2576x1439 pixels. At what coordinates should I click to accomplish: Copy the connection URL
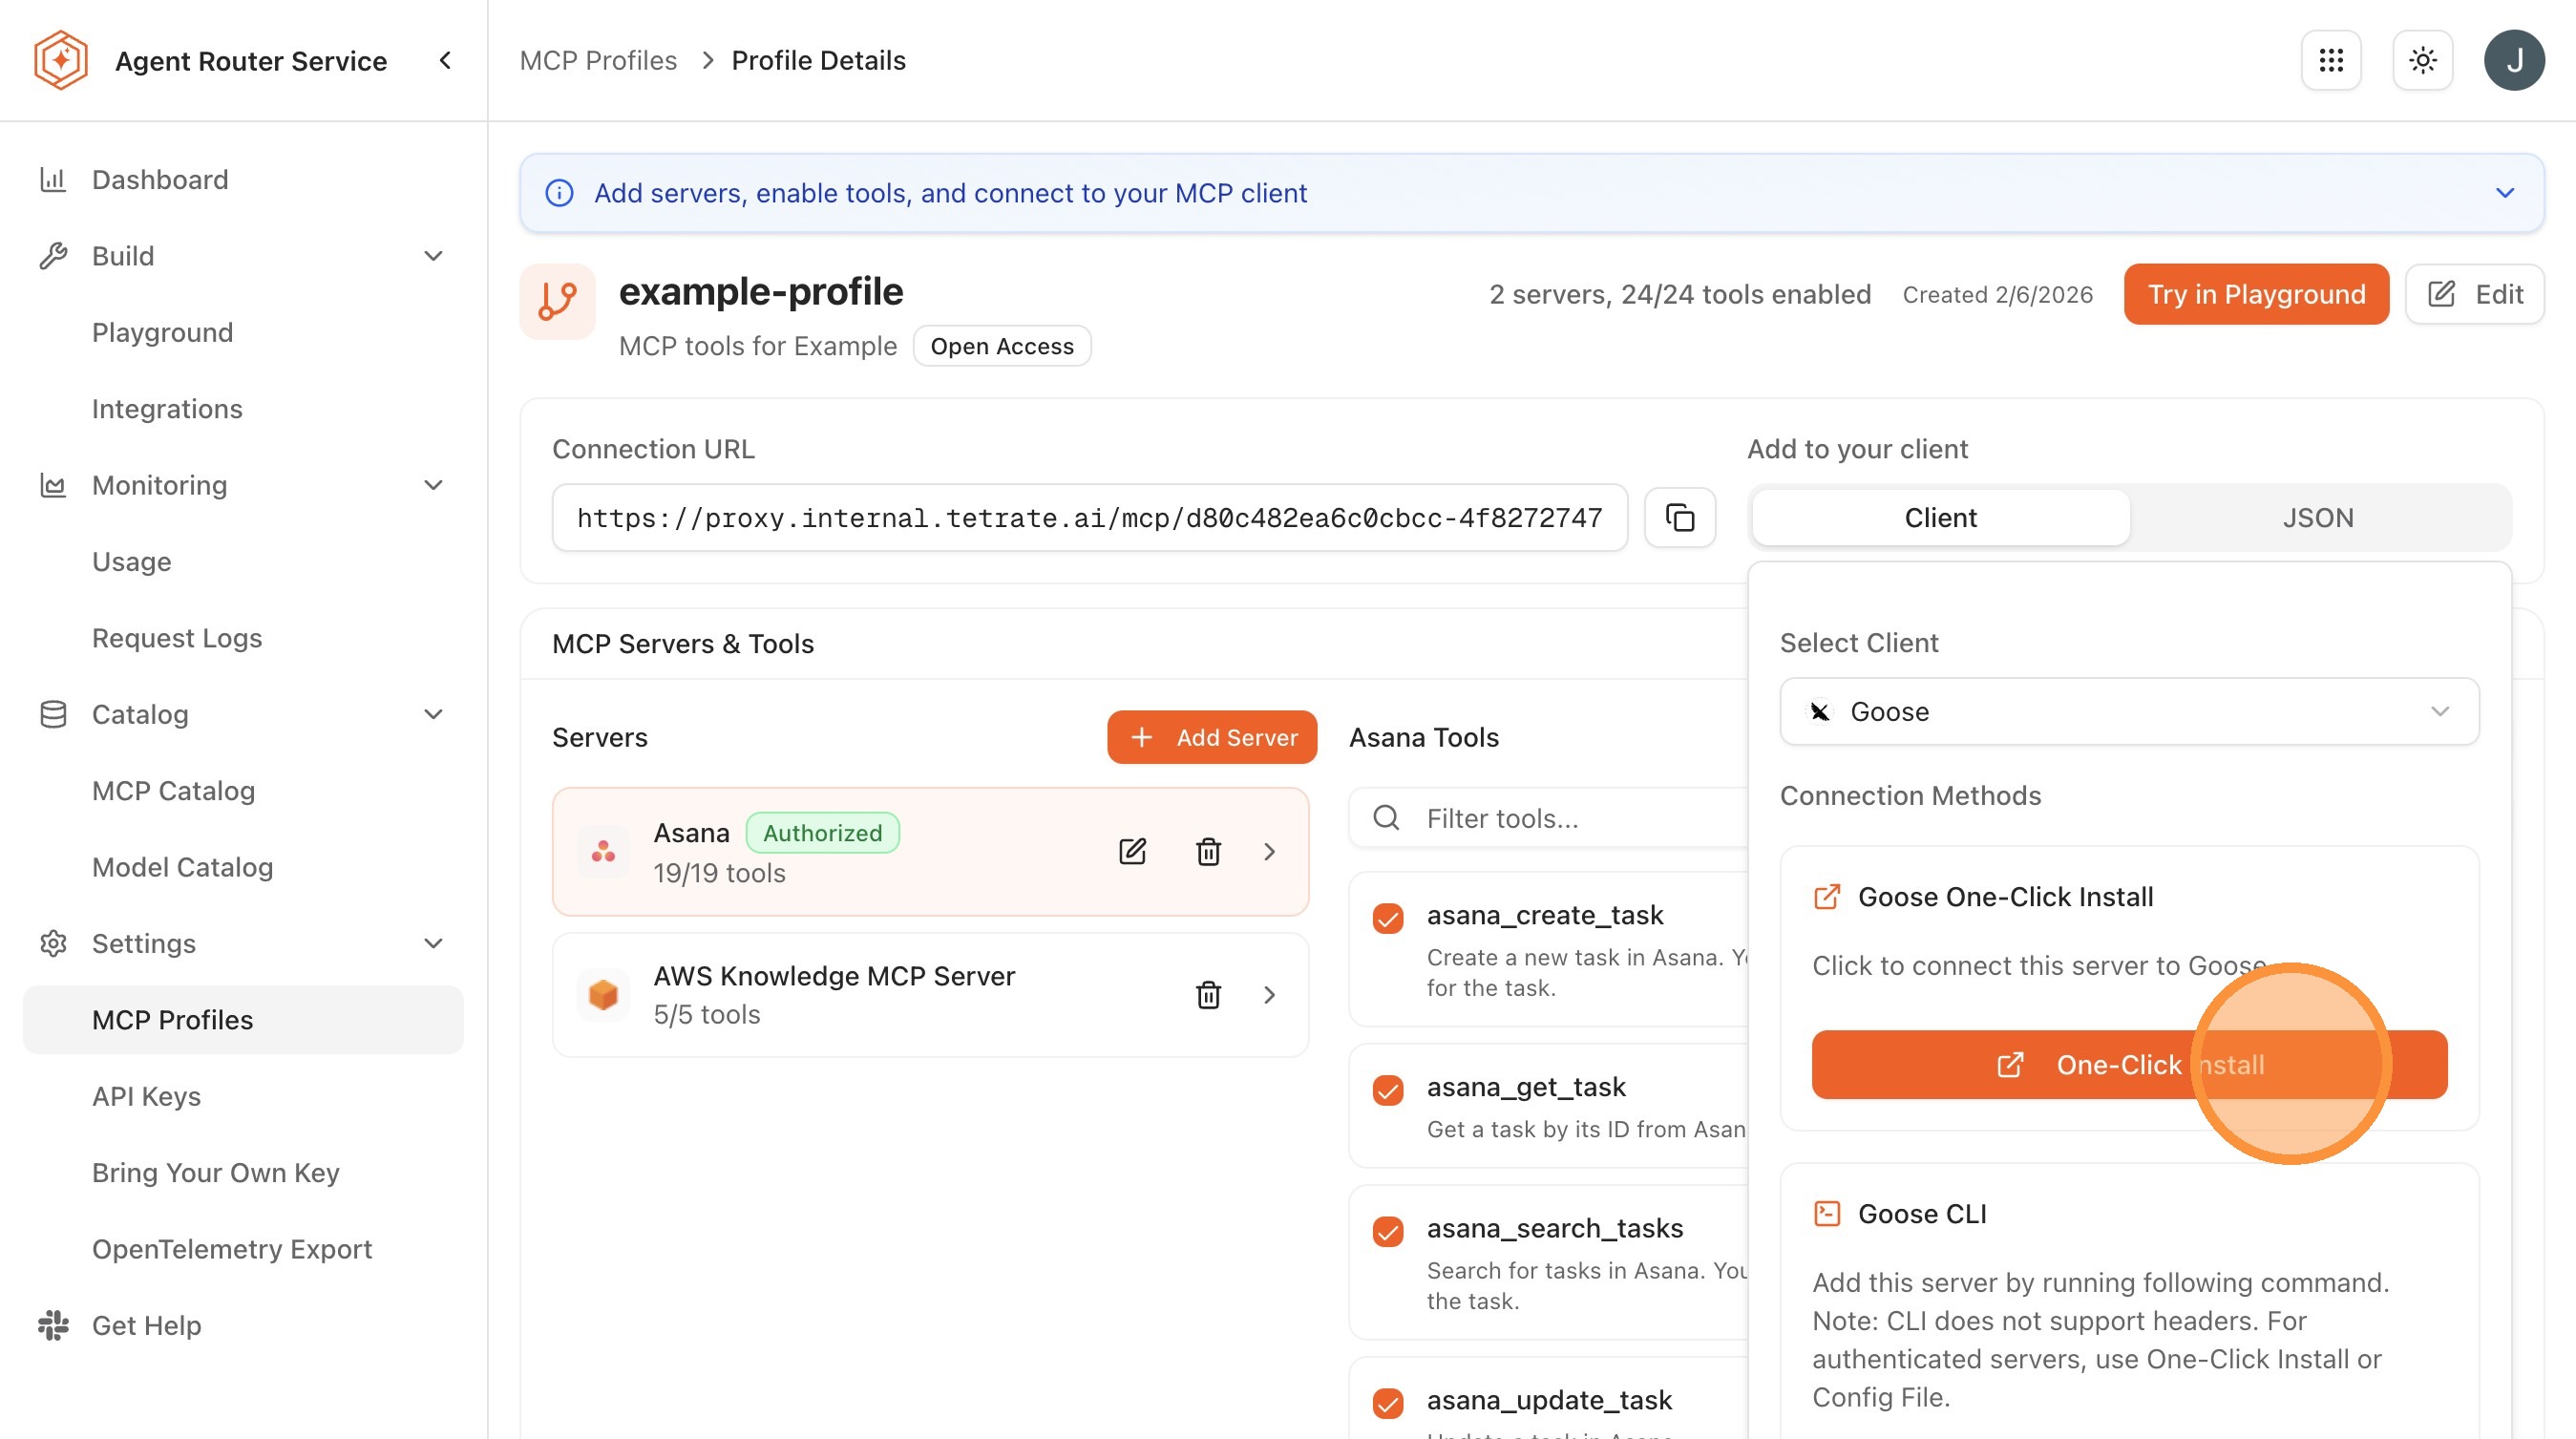pyautogui.click(x=1680, y=518)
